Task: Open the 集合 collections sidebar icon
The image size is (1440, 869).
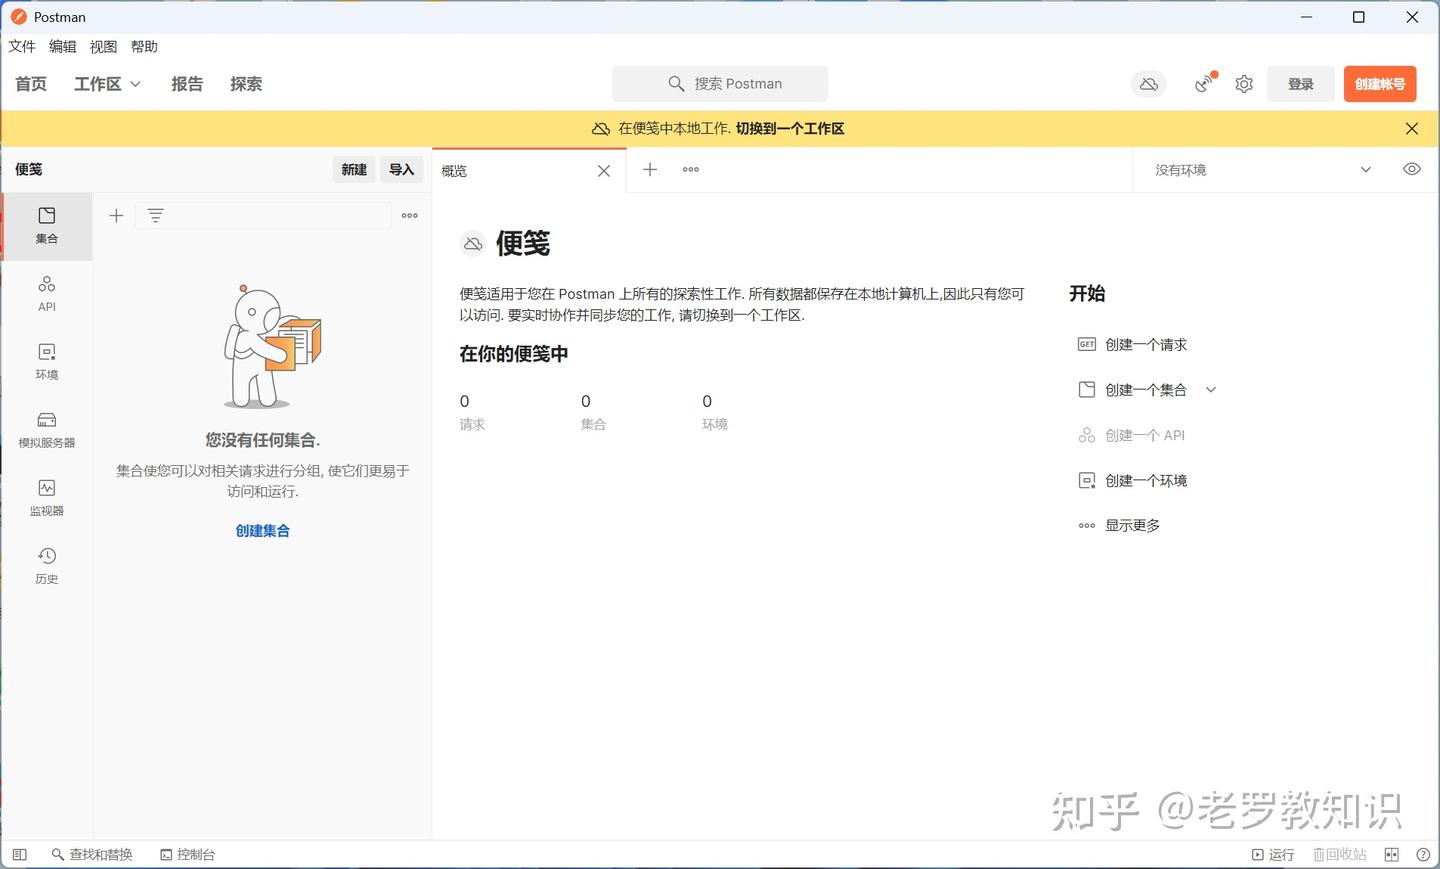Action: [x=47, y=226]
